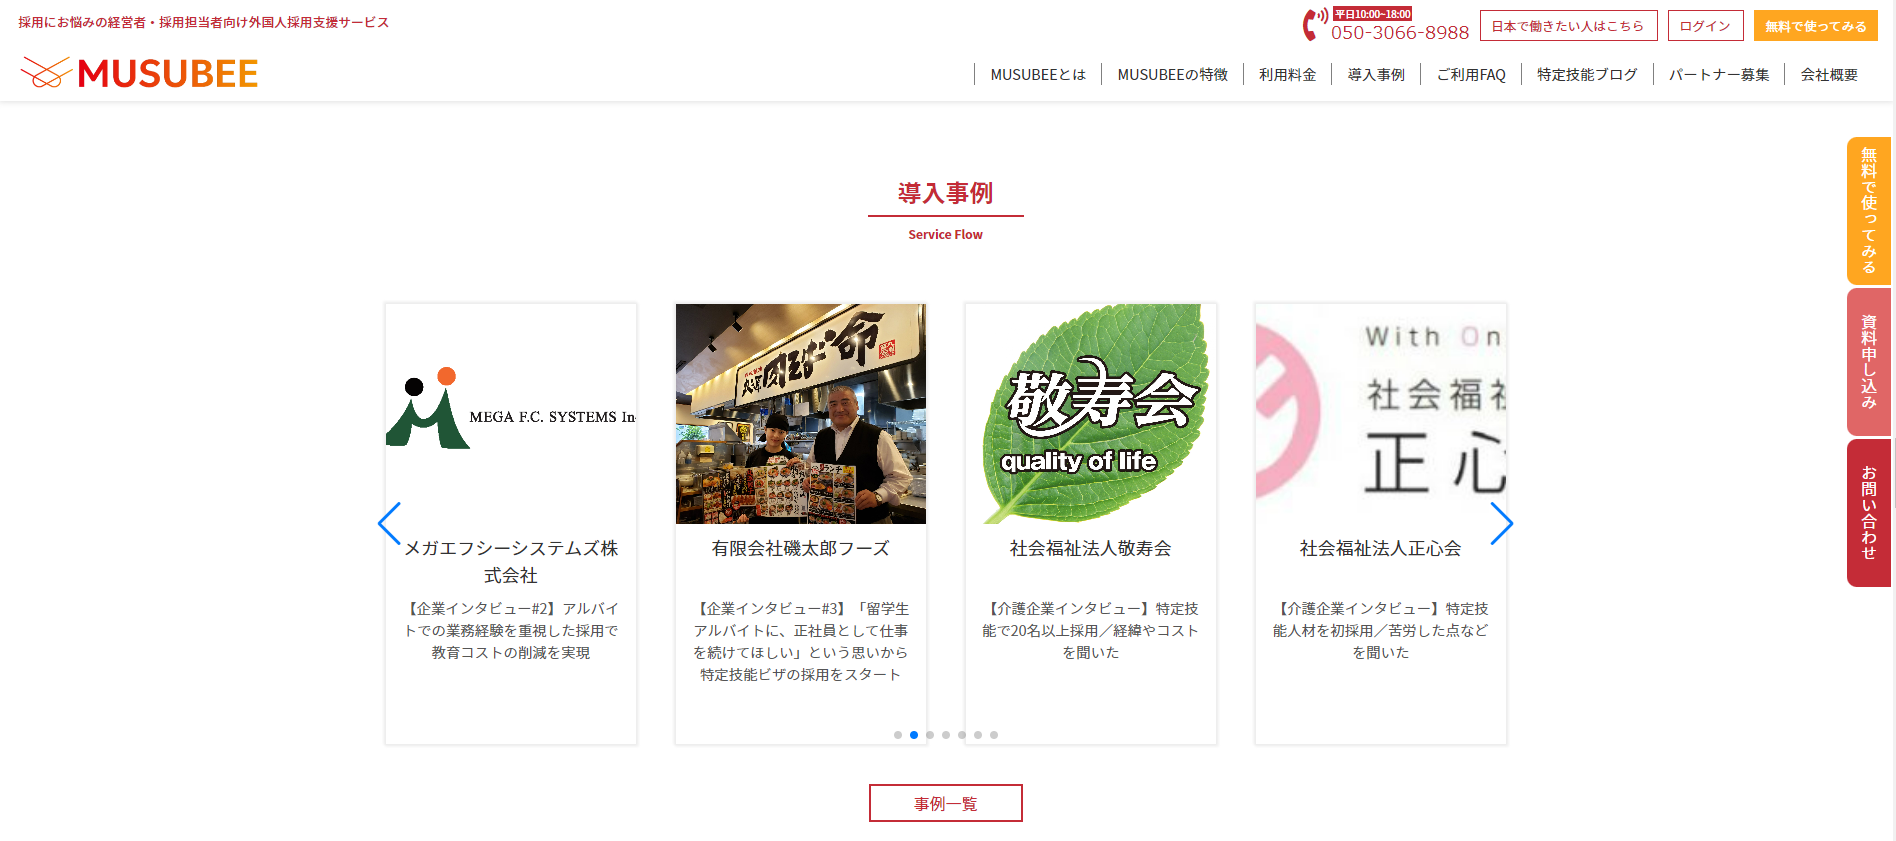
Task: Open 有限会社磯太郎フーズ case title
Action: coord(801,548)
